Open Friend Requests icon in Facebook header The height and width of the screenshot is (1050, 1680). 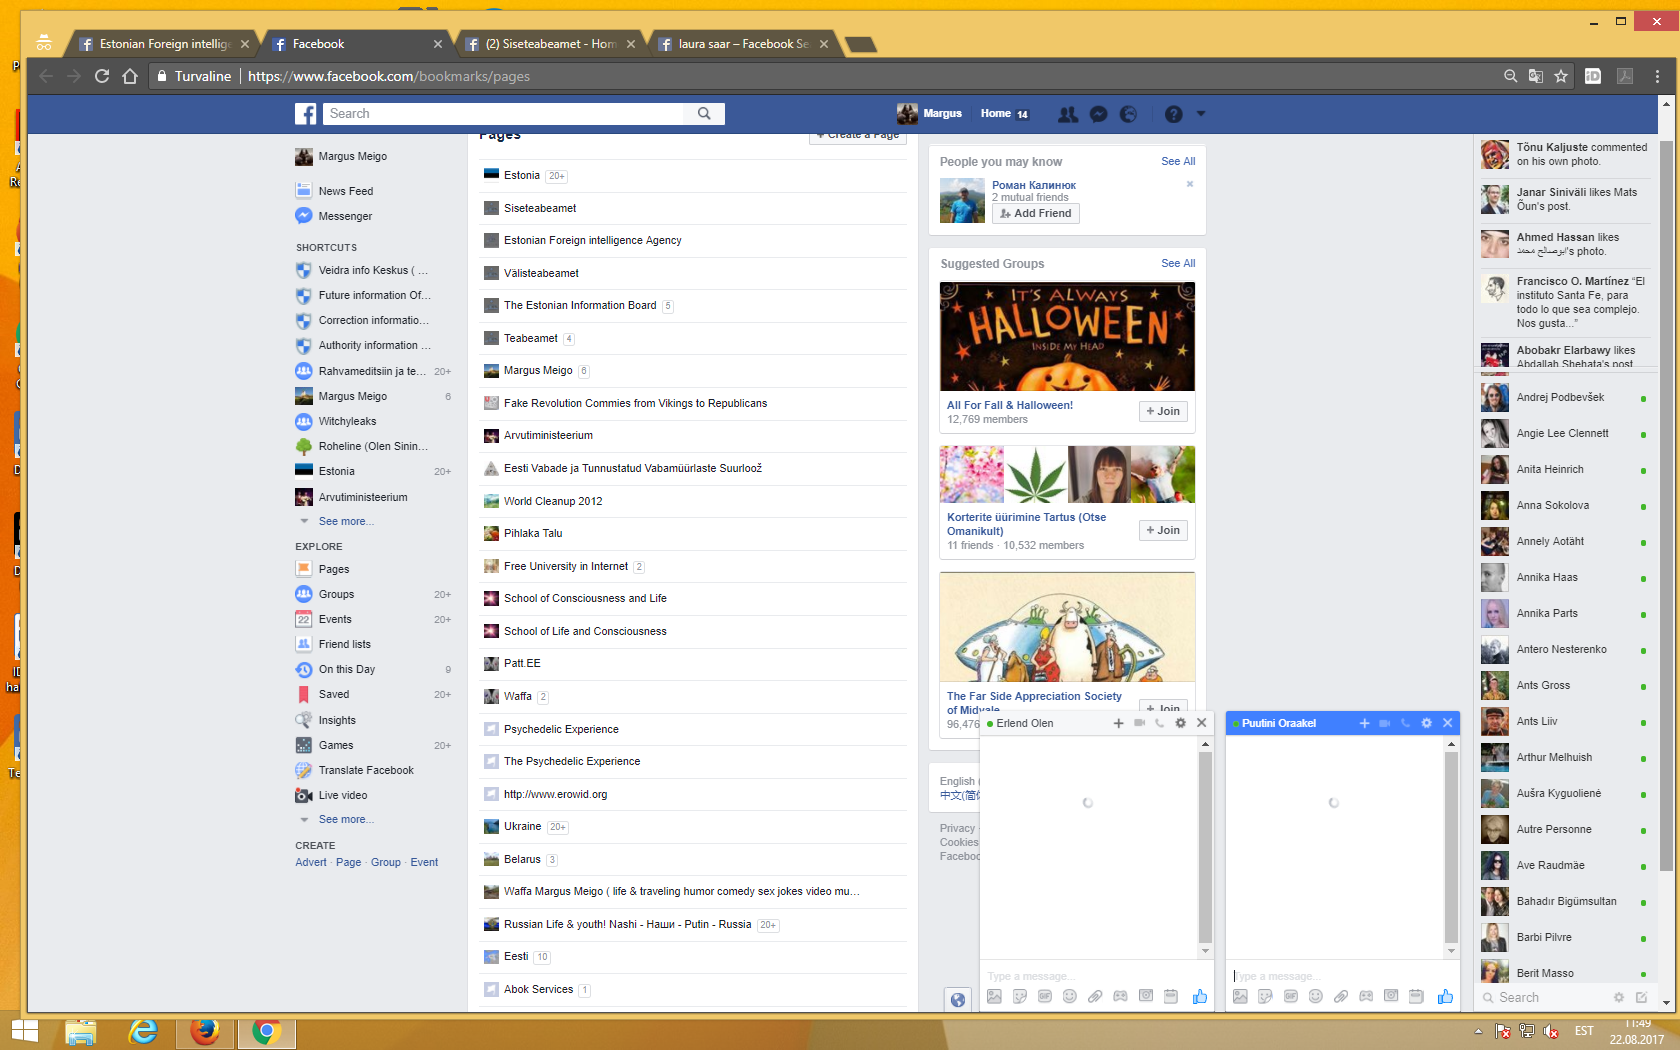1068,114
